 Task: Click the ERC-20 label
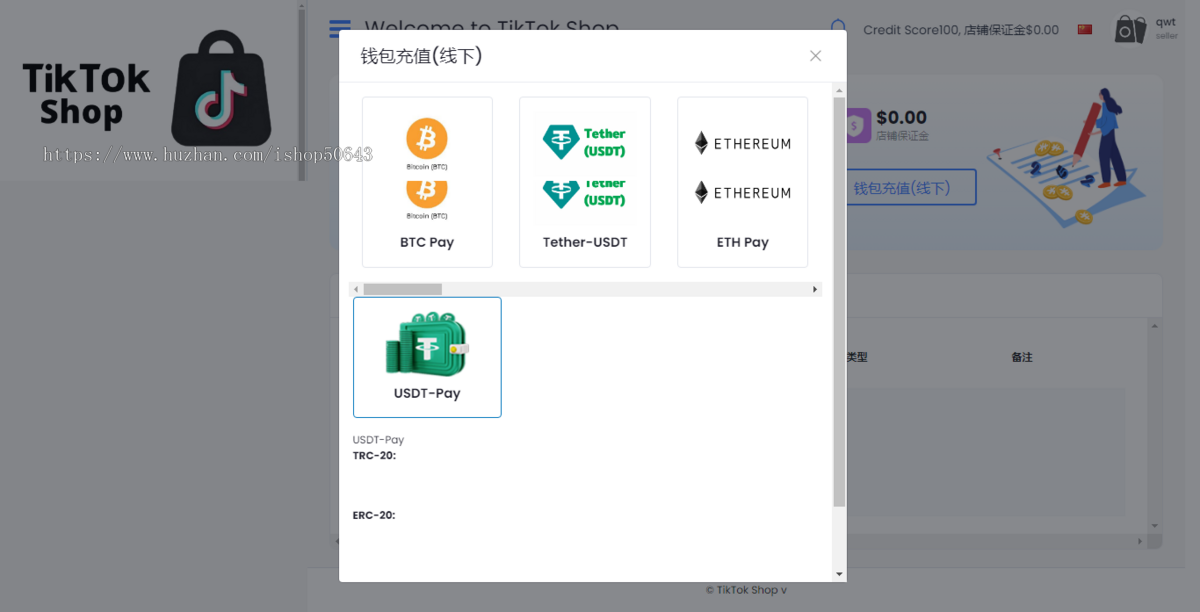[374, 516]
